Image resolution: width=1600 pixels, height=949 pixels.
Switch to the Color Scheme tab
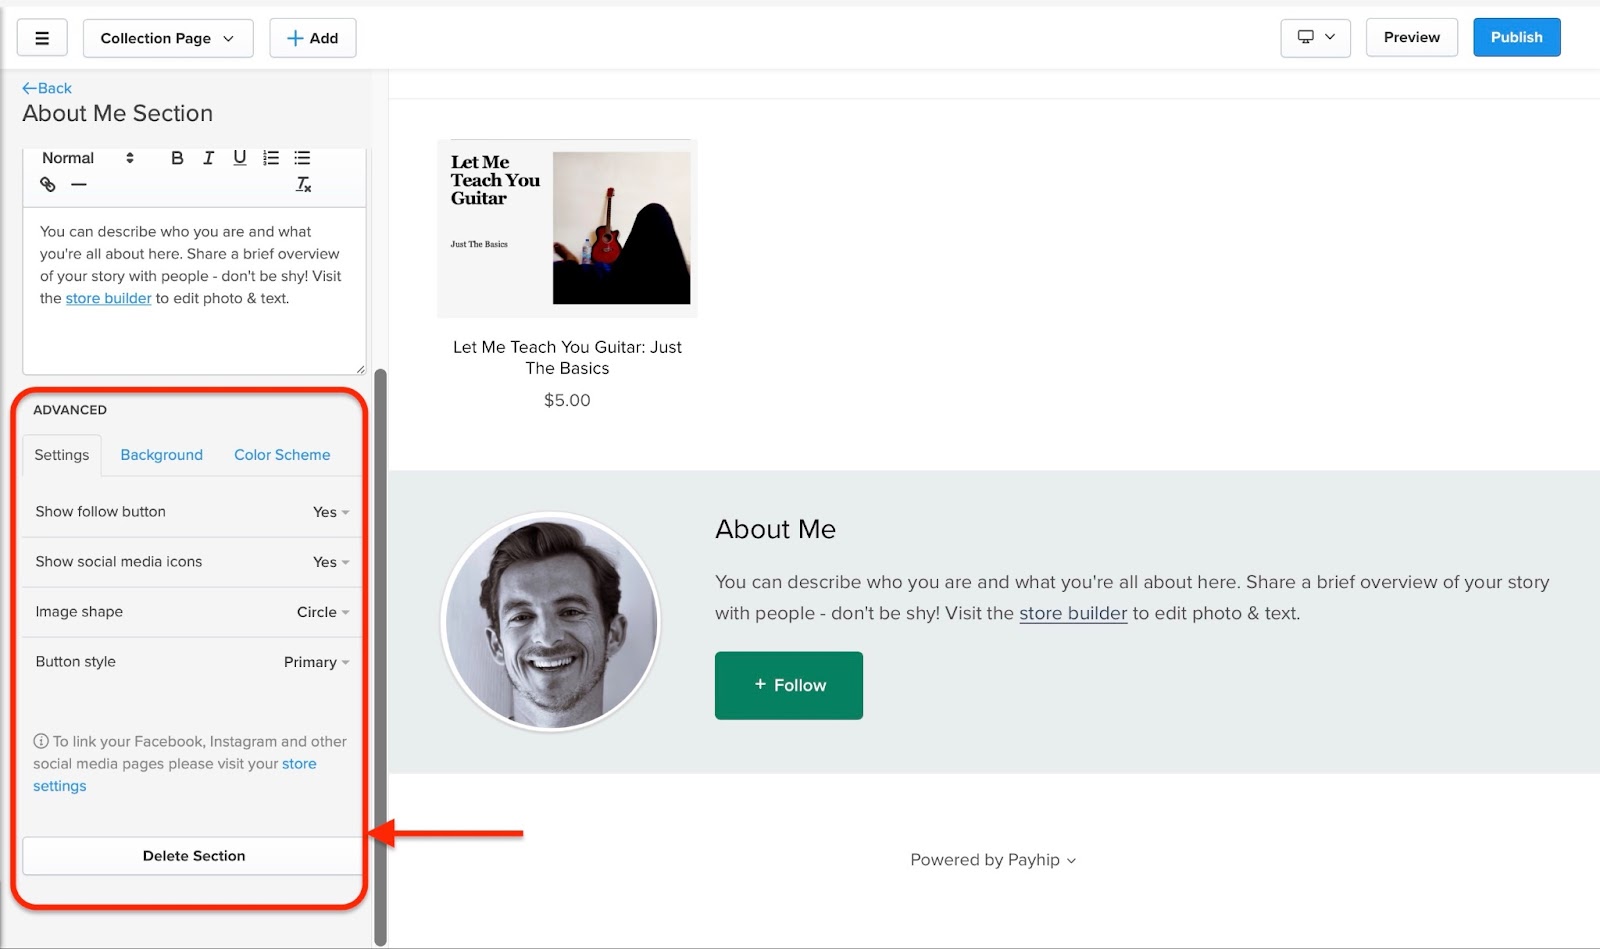(282, 455)
